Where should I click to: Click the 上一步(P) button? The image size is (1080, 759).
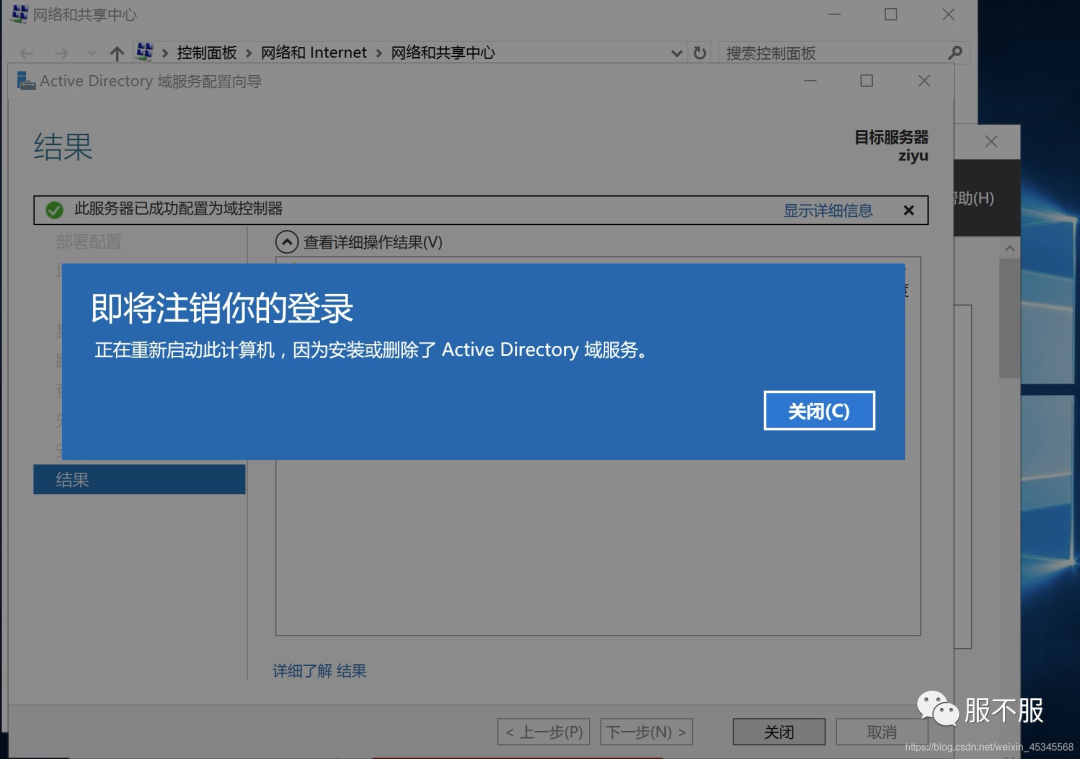click(x=543, y=731)
